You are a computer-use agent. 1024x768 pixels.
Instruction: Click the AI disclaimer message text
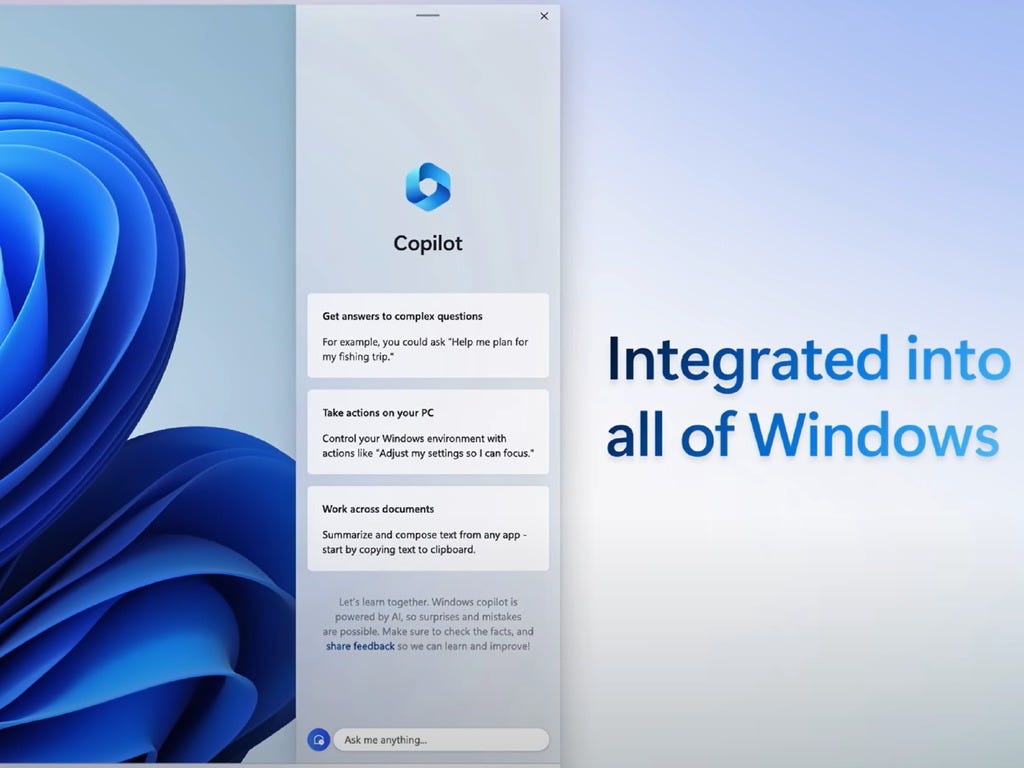[428, 624]
